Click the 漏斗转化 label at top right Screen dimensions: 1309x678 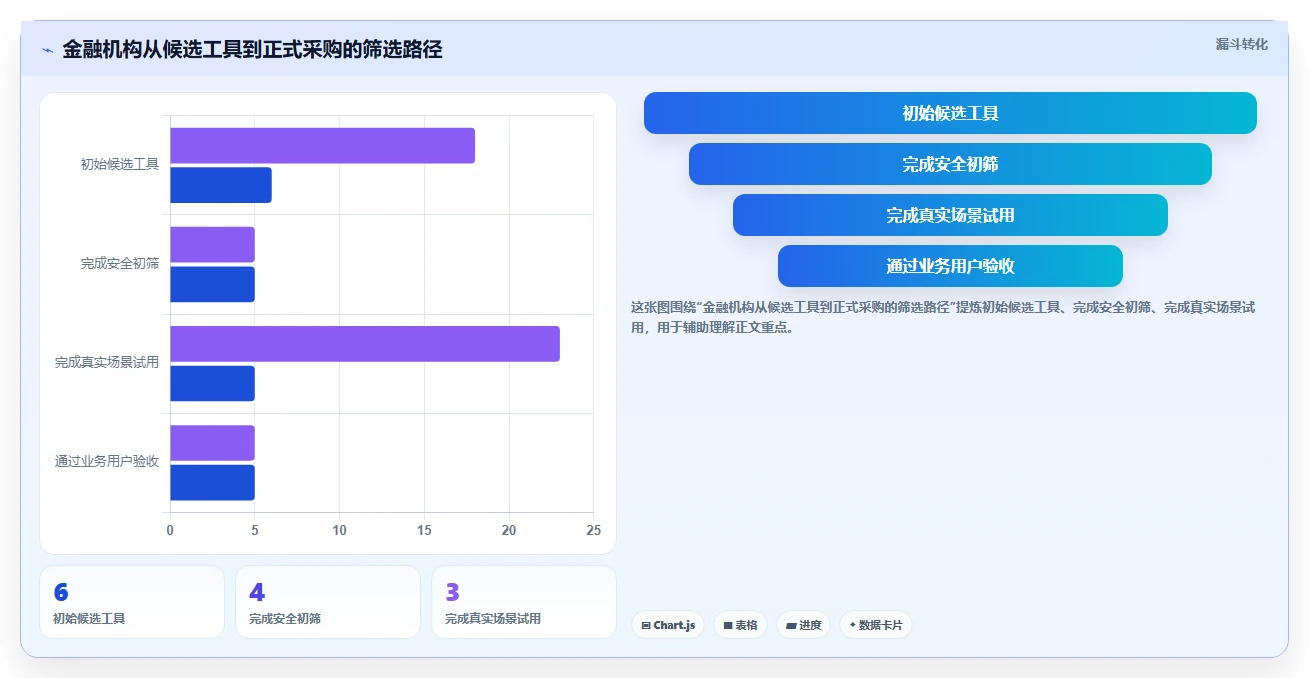coord(1241,44)
